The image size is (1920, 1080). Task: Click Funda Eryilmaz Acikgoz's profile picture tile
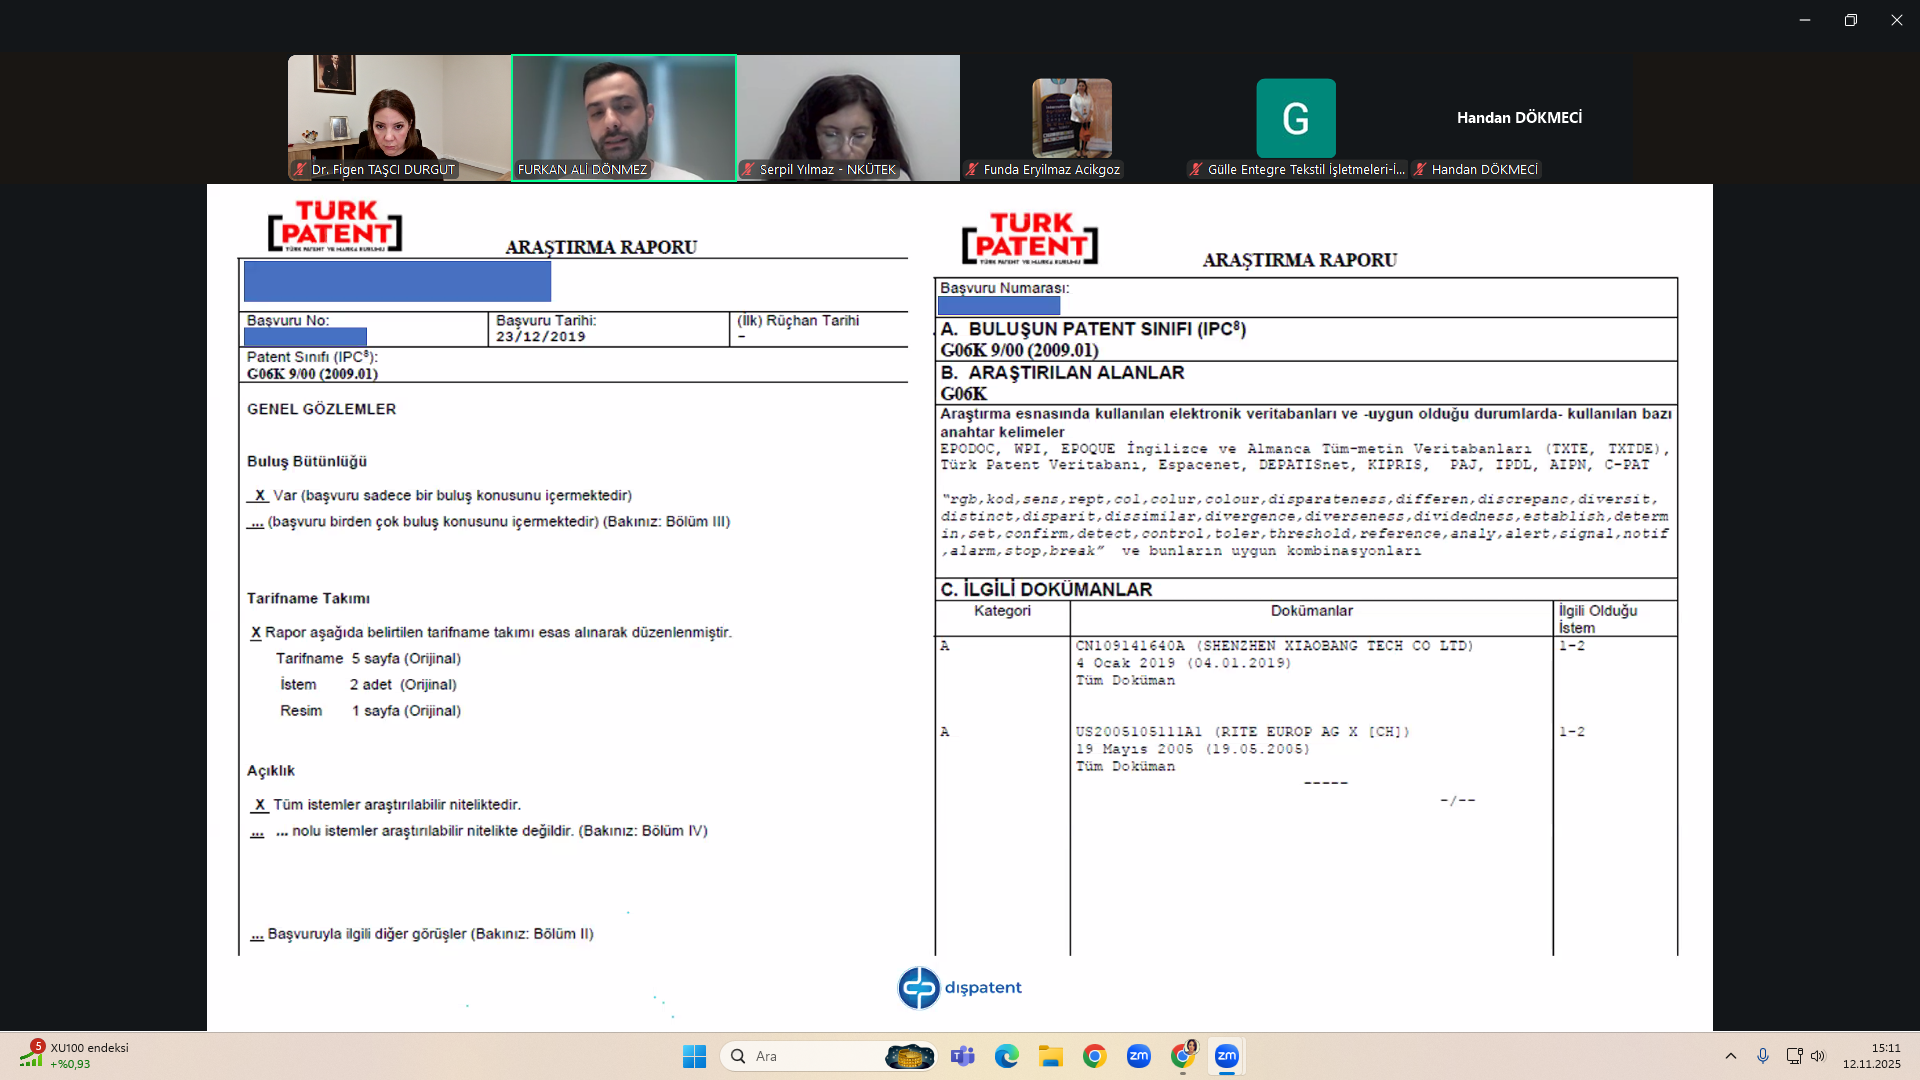point(1072,118)
